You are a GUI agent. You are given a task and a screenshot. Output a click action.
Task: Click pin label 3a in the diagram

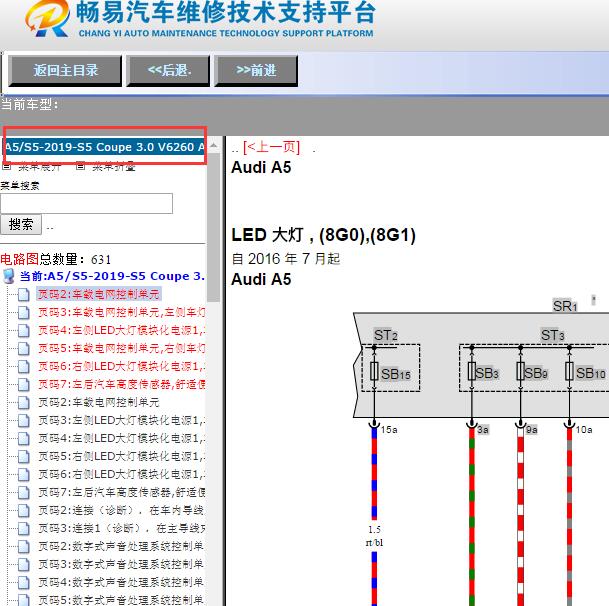[483, 430]
